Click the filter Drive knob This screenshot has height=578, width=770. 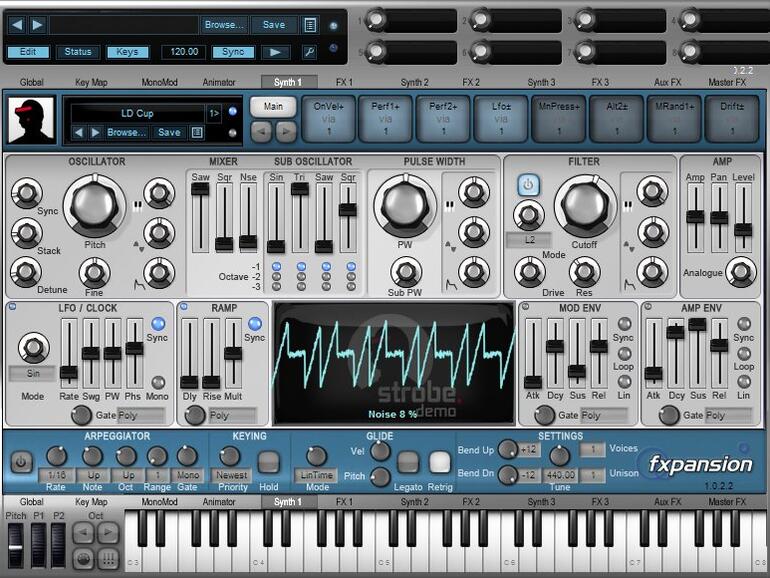529,272
